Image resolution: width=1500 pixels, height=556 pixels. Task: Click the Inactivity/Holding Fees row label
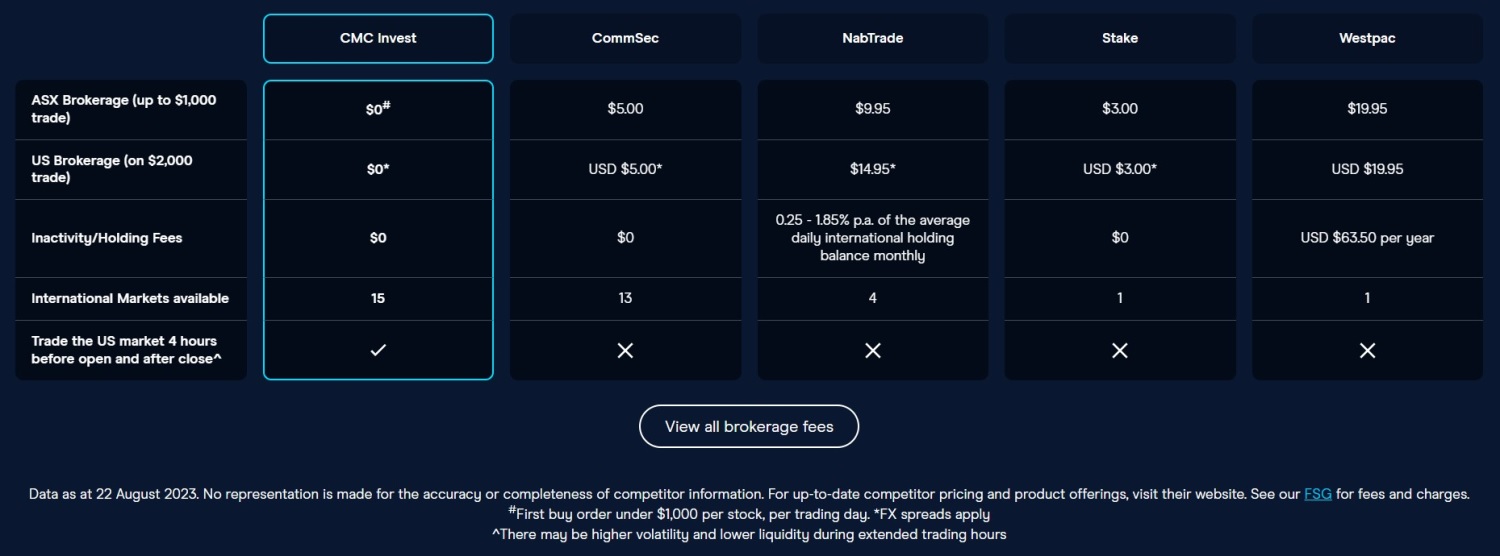click(131, 238)
